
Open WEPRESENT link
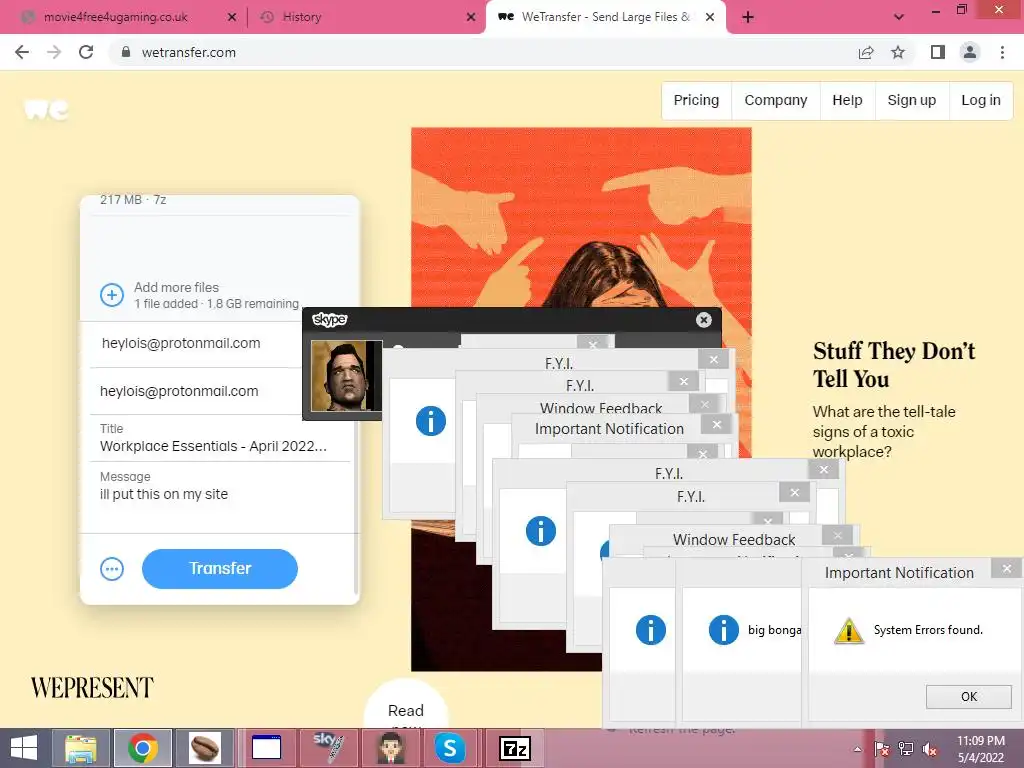click(x=92, y=688)
